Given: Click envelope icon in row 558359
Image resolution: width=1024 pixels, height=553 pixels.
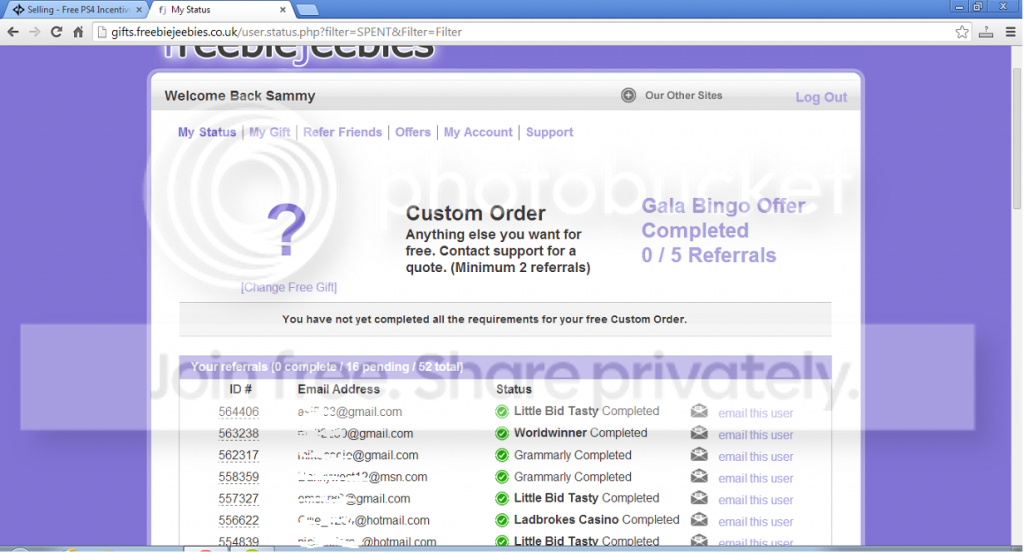Looking at the screenshot, I should tap(699, 476).
